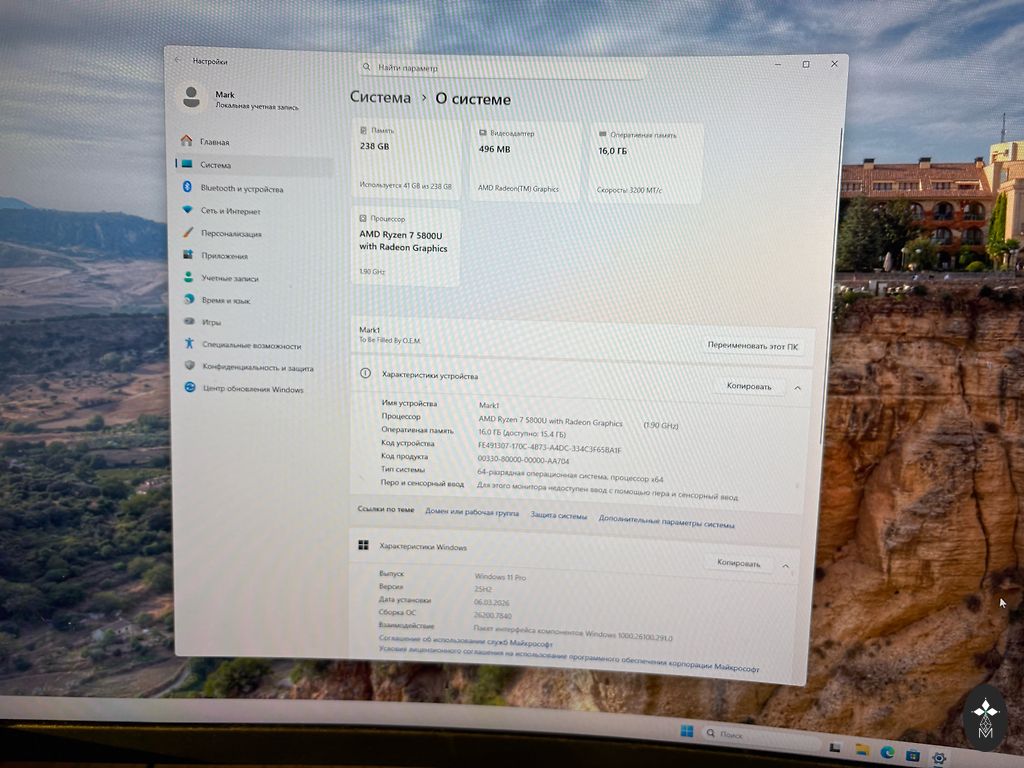Click the Найти параметр search field
The width and height of the screenshot is (1024, 768).
click(500, 68)
